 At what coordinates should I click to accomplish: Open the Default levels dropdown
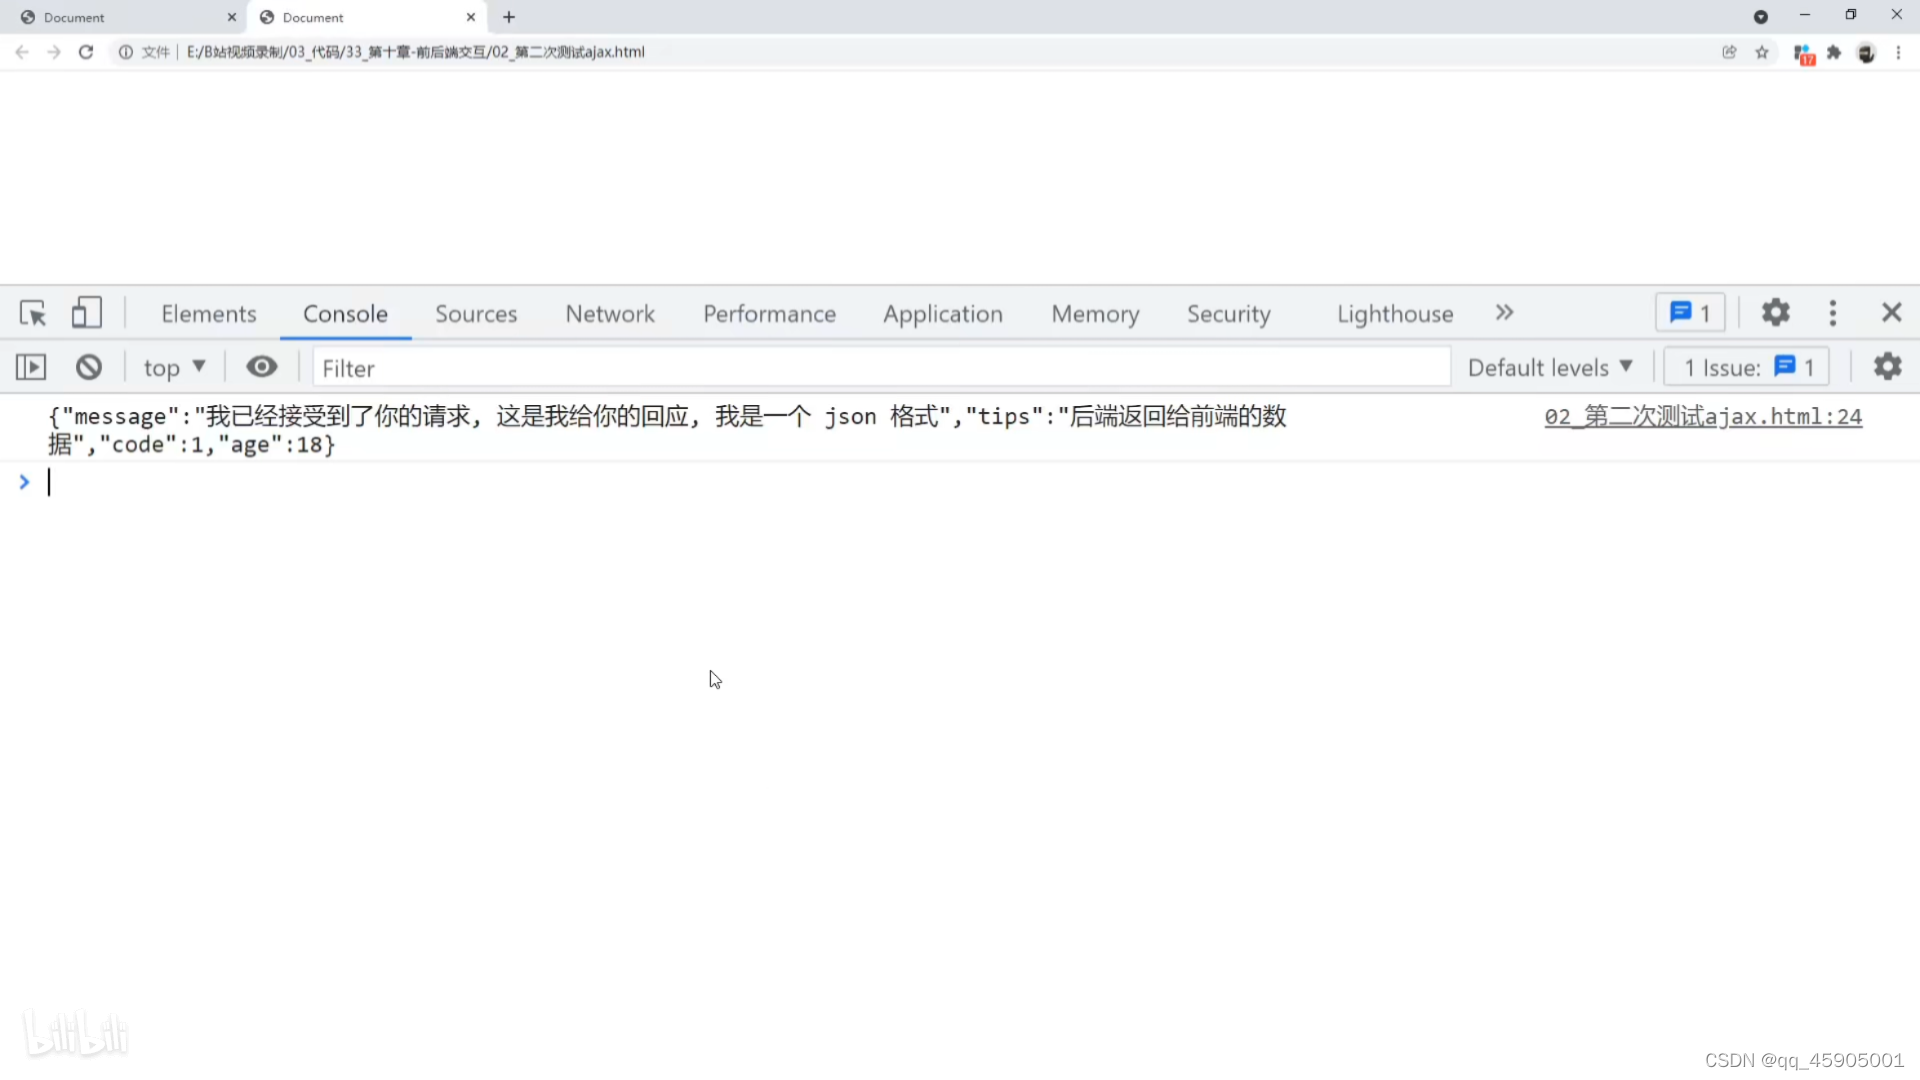(1550, 368)
